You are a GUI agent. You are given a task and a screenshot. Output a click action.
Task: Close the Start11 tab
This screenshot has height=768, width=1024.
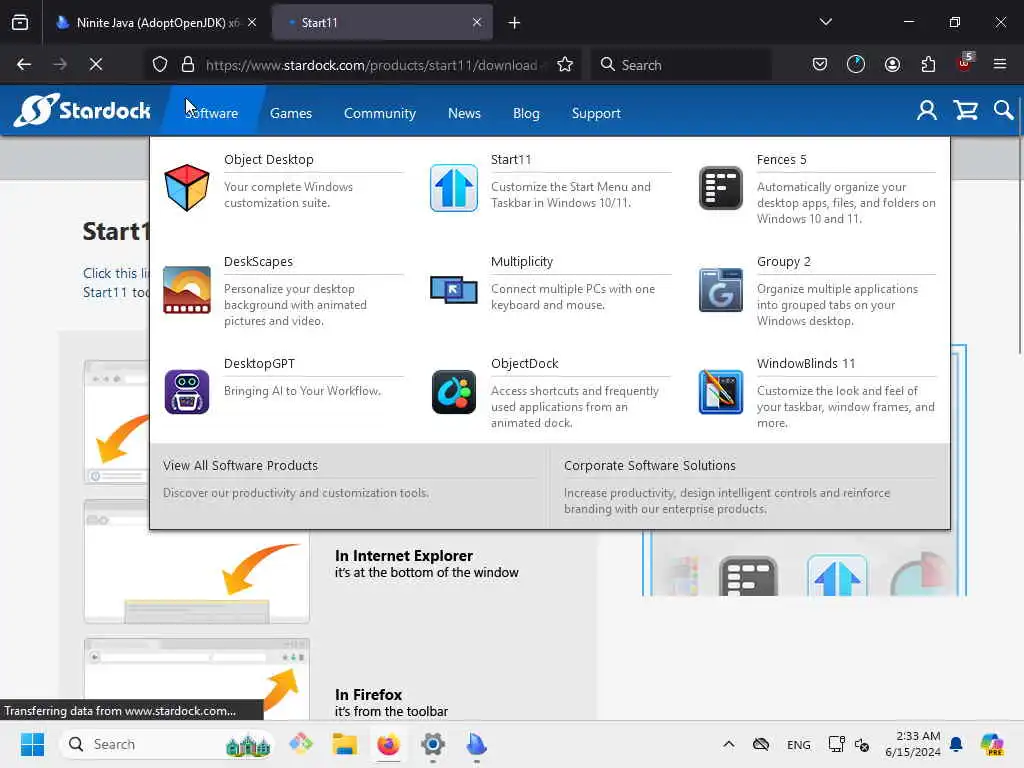(x=477, y=22)
